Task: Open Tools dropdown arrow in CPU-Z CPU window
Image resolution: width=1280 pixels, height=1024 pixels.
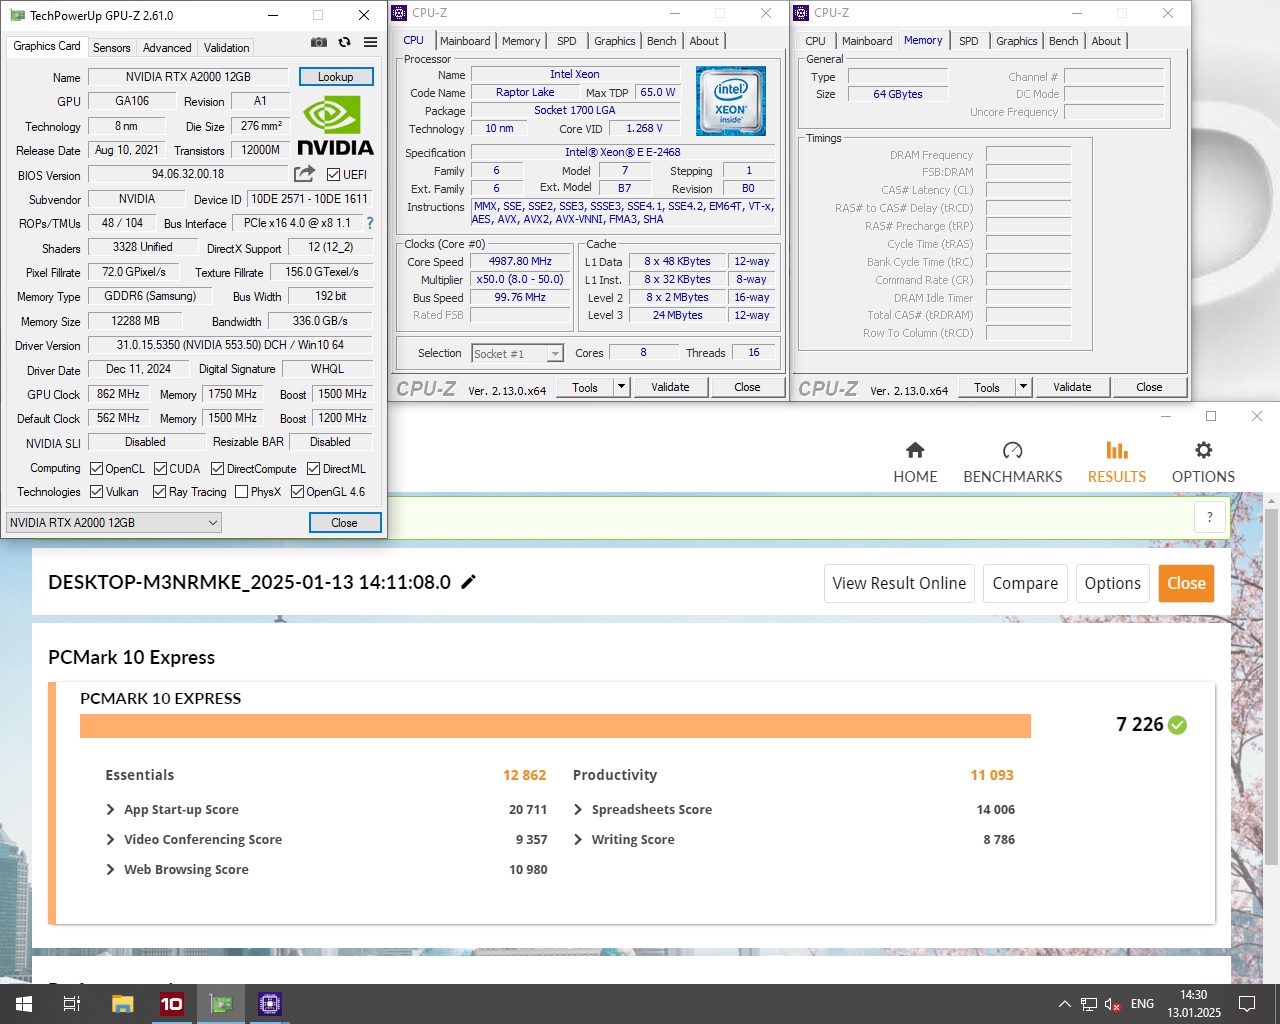Action: [621, 387]
